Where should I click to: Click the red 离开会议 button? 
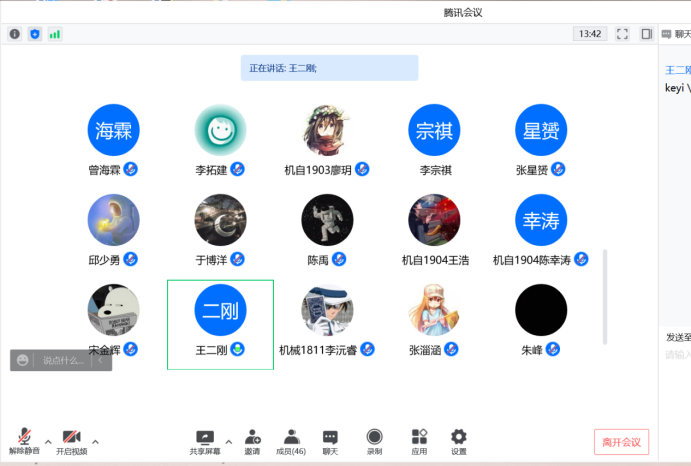621,441
